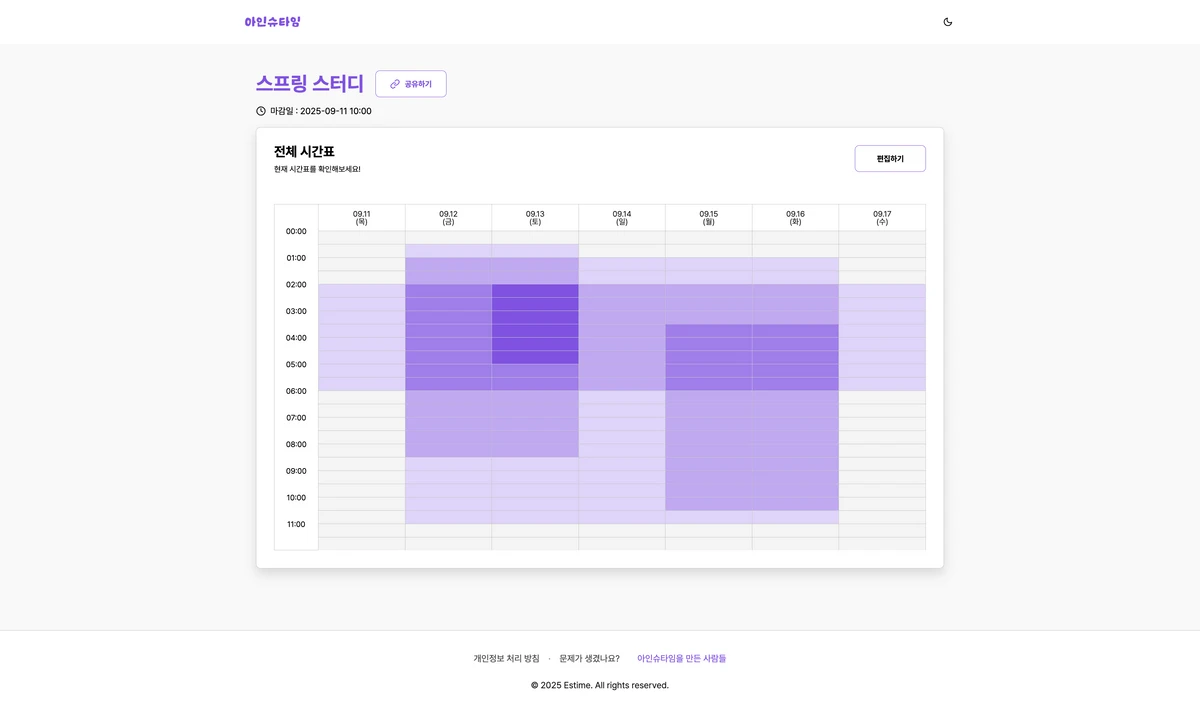Click the 아인슈타임 logo in the header

point(272,22)
